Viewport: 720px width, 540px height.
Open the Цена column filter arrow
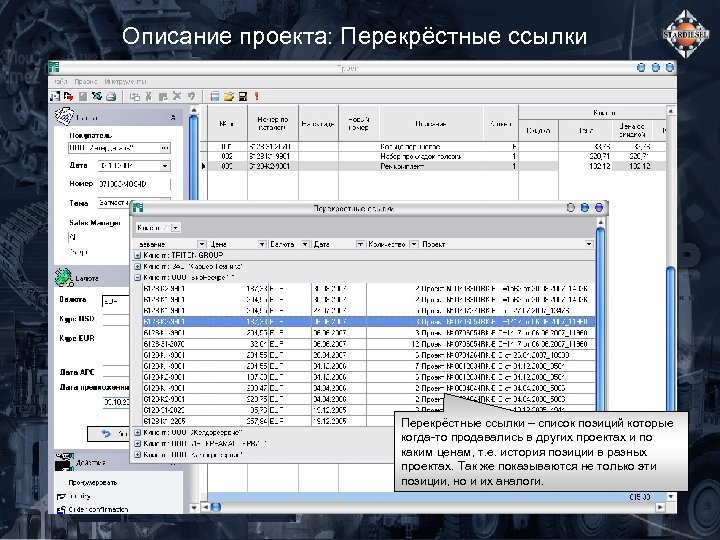click(262, 244)
